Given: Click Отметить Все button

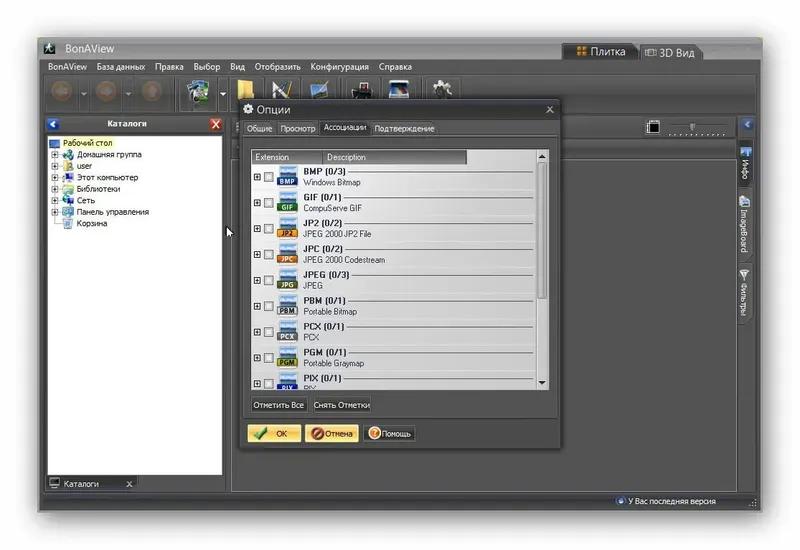Looking at the screenshot, I should pyautogui.click(x=279, y=405).
